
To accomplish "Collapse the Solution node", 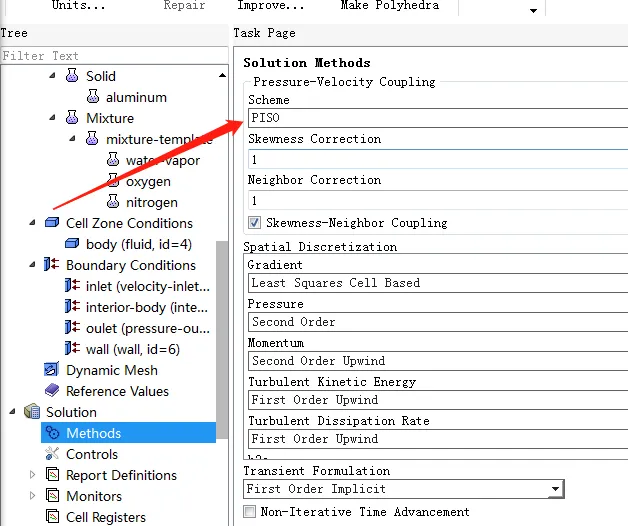I will (x=12, y=411).
